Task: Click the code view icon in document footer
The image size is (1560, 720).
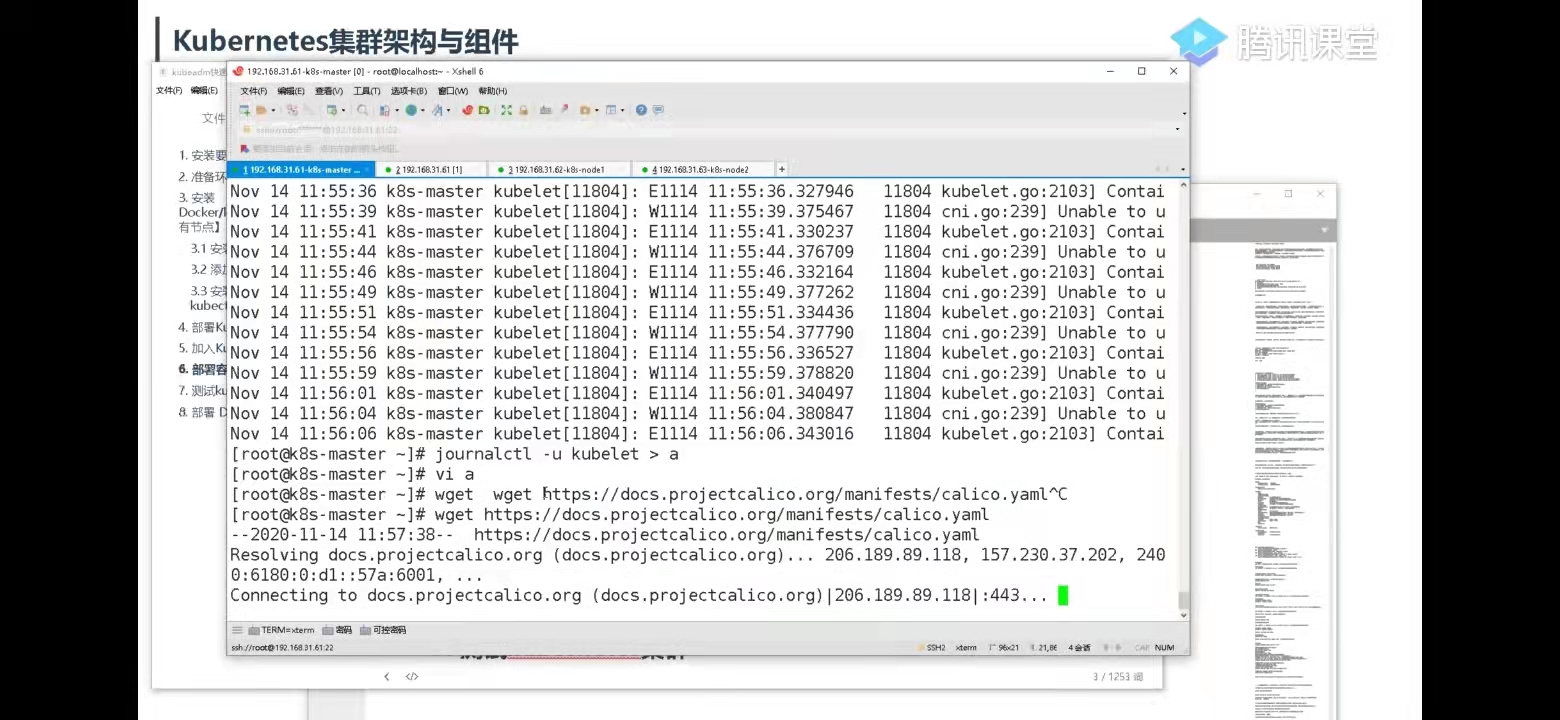Action: click(x=411, y=677)
